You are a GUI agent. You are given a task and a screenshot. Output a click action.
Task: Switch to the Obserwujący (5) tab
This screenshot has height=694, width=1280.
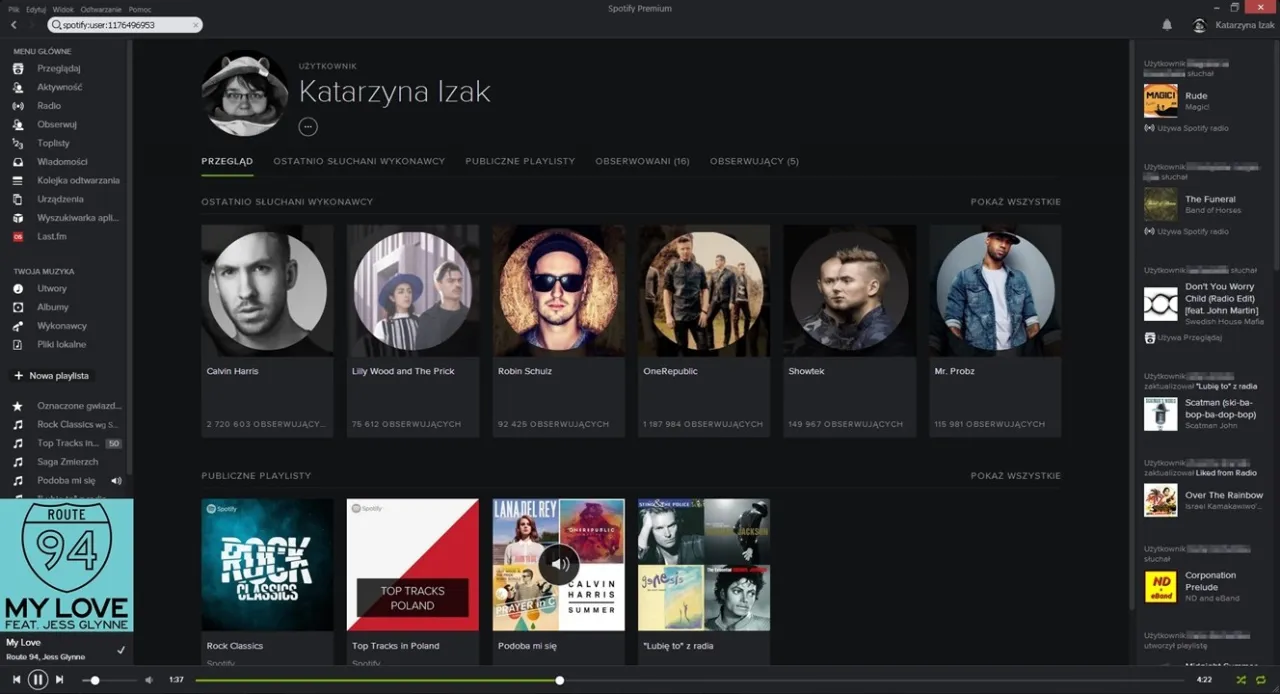pos(754,161)
